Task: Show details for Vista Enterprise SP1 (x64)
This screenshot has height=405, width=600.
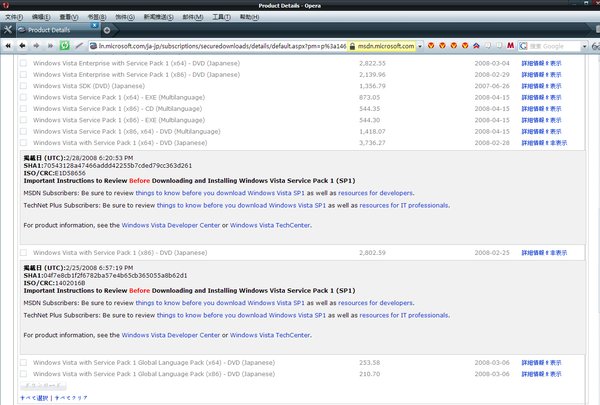Action: pyautogui.click(x=541, y=63)
